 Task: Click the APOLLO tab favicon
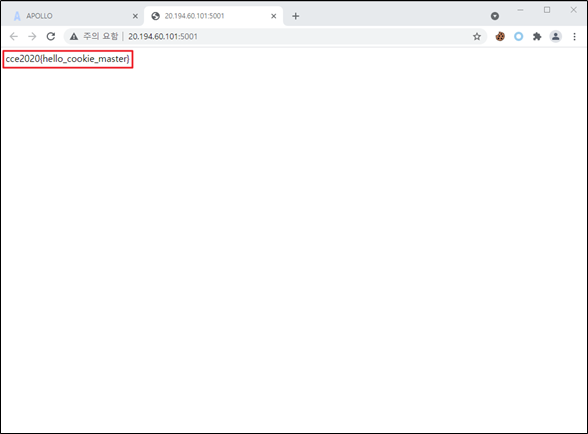click(x=17, y=16)
